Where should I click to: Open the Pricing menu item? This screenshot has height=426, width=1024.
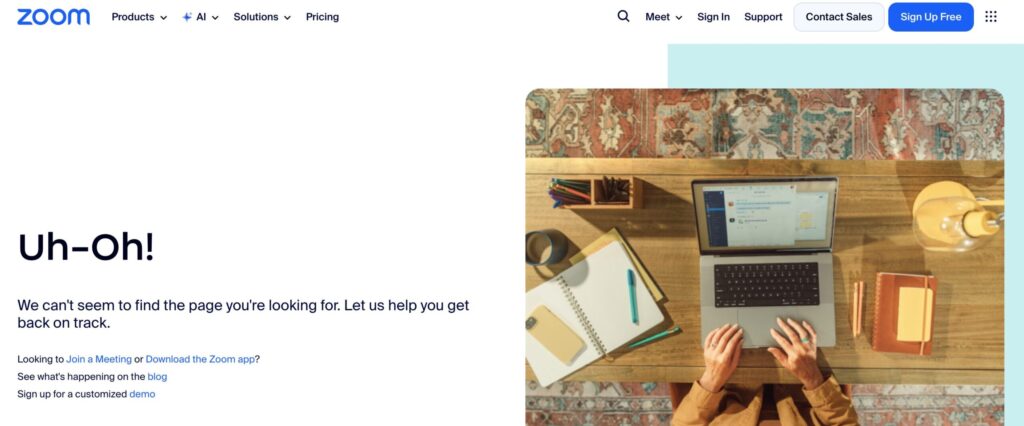[322, 17]
